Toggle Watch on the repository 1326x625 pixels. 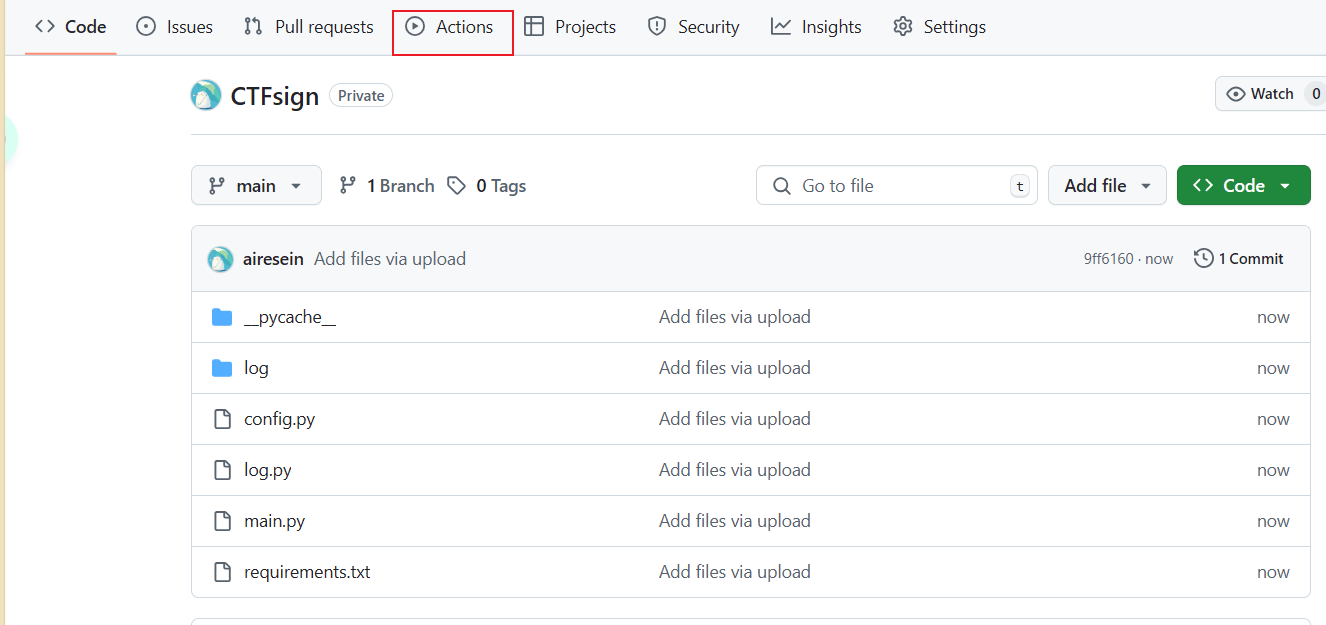(x=1261, y=94)
